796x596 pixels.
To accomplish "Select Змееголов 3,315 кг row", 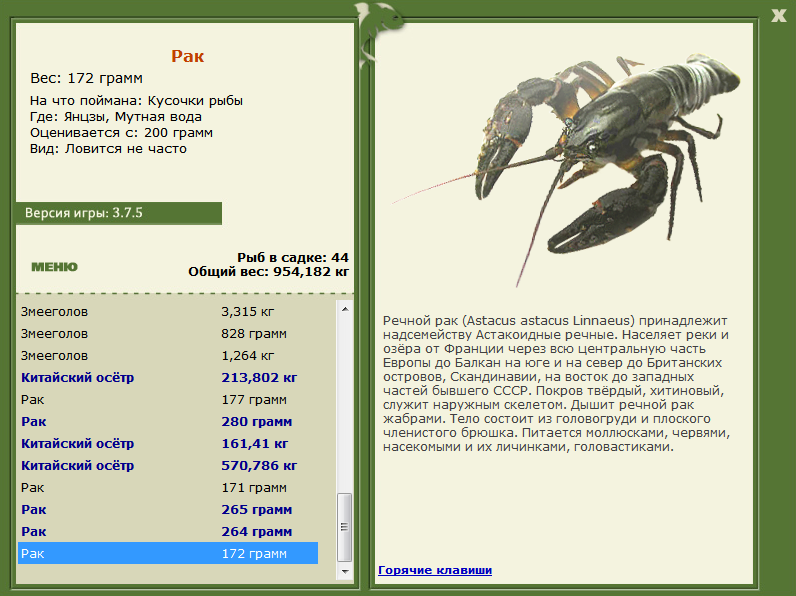I will [168, 312].
